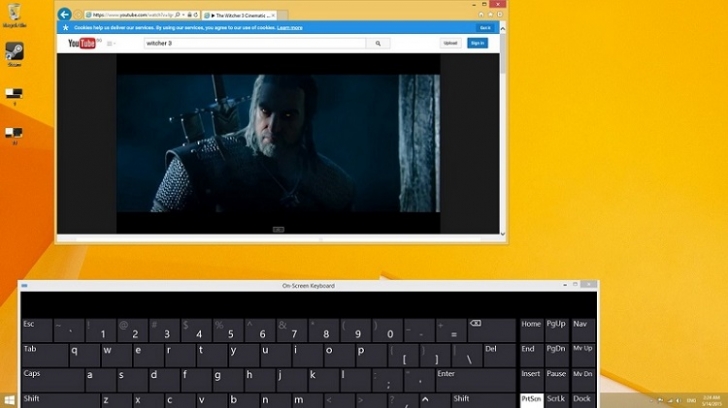Tap the 5 key on keyboard
The height and width of the screenshot is (408, 728).
click(x=228, y=330)
